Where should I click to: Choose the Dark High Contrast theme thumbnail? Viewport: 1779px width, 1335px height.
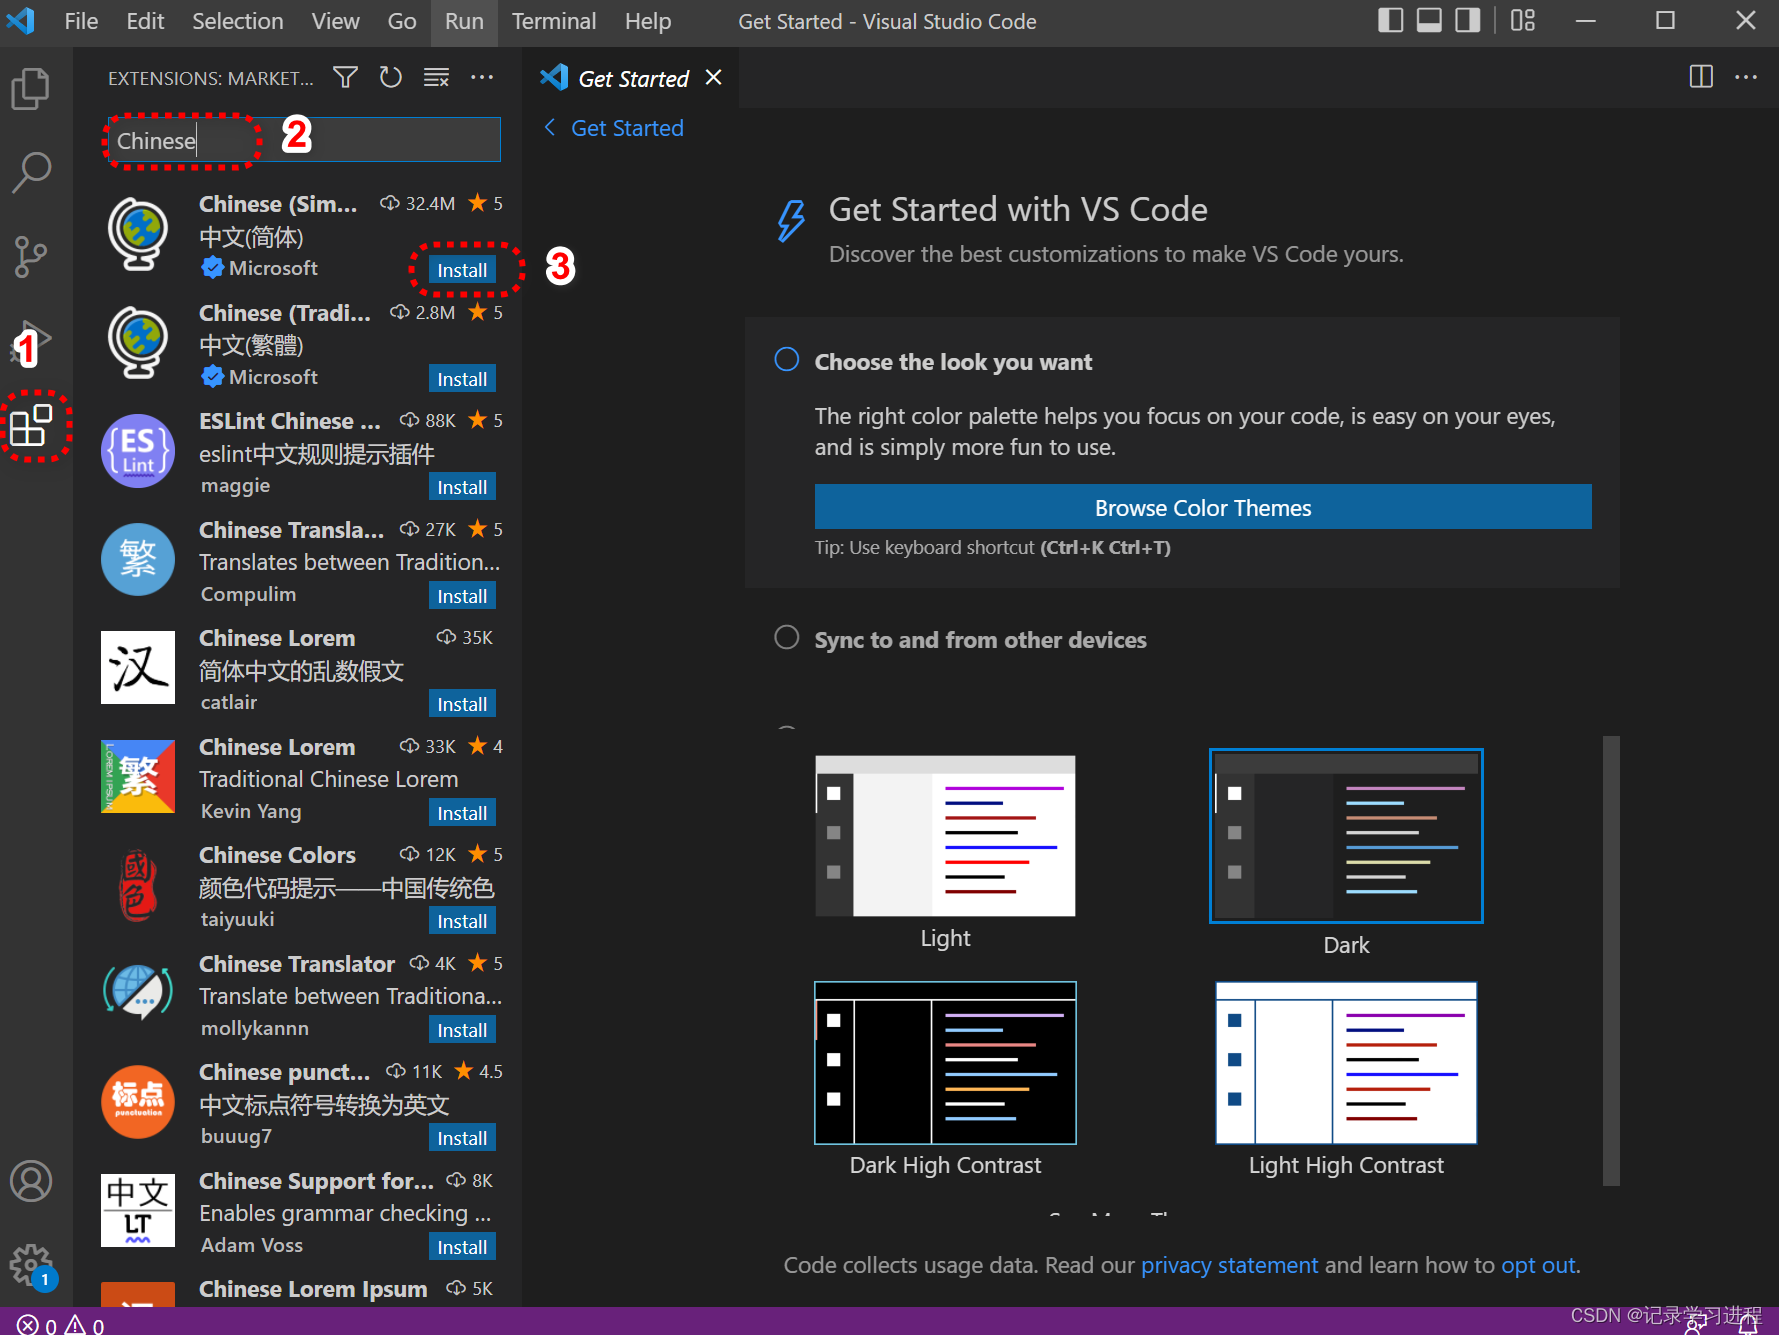[x=945, y=1063]
